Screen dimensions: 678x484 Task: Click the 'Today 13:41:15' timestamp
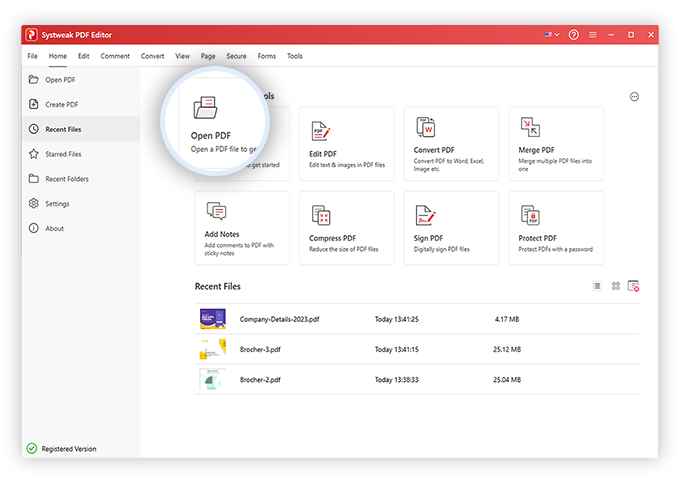(x=397, y=349)
